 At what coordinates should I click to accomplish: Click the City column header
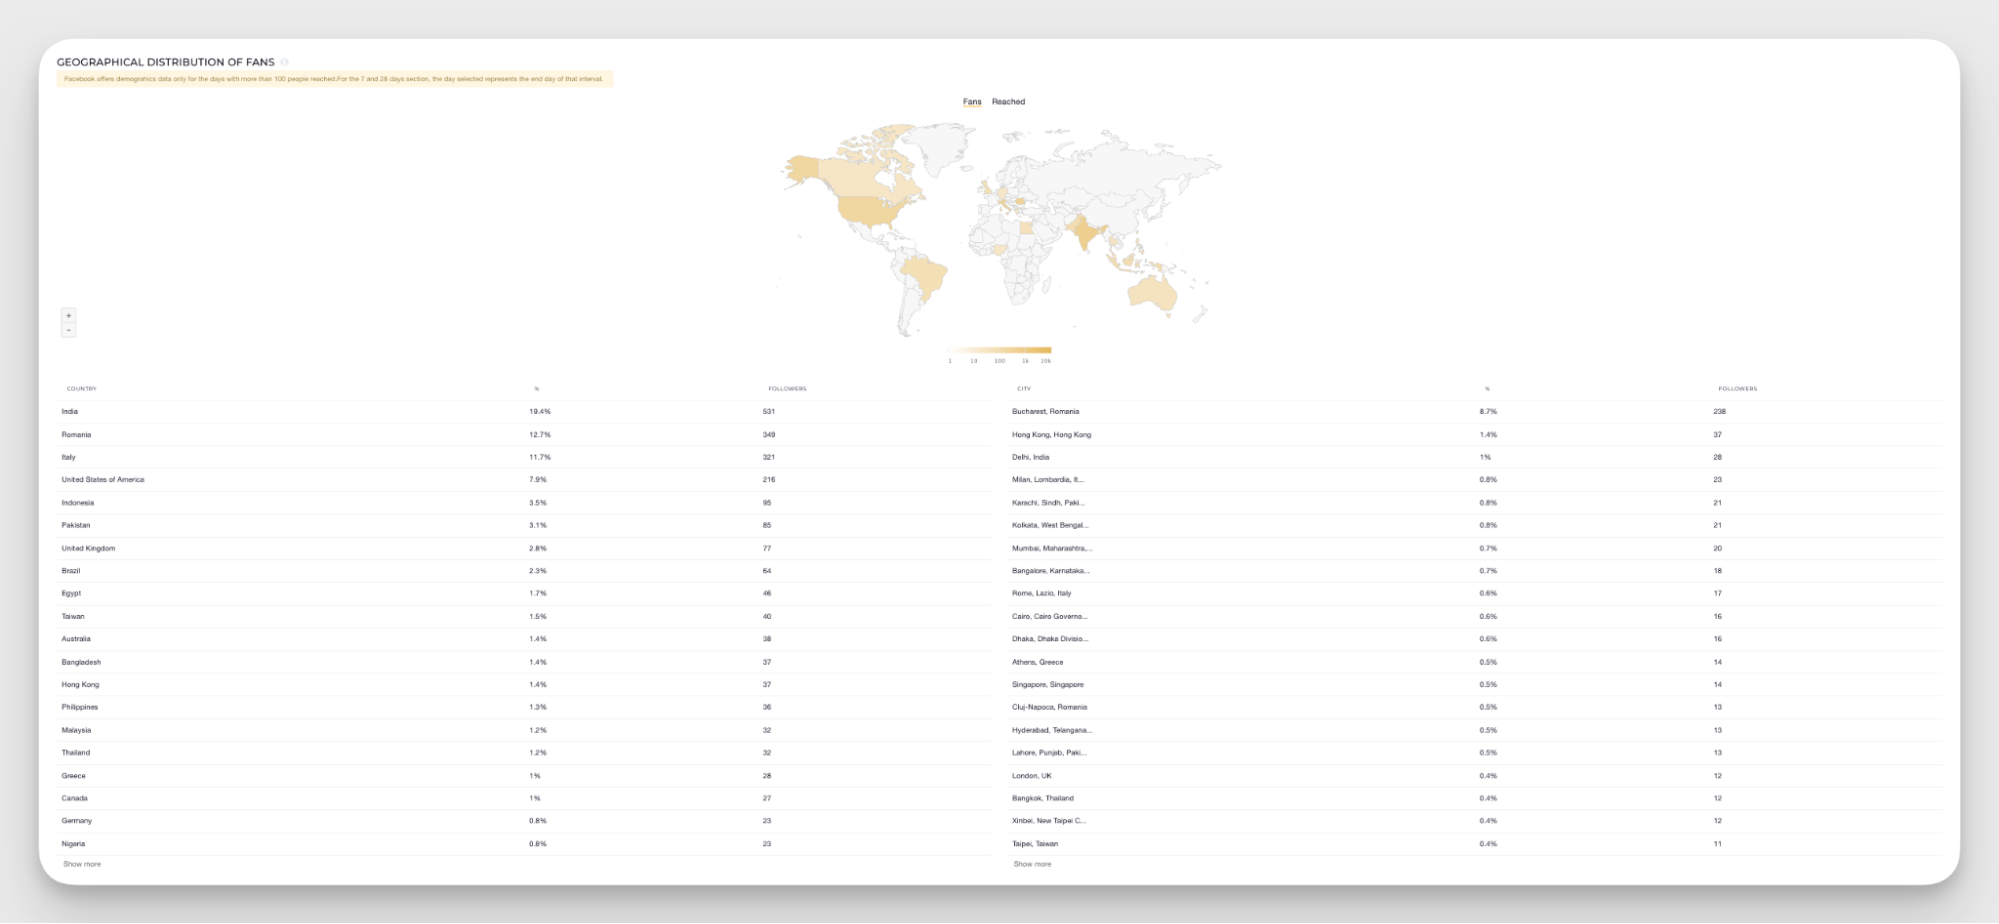[1023, 389]
